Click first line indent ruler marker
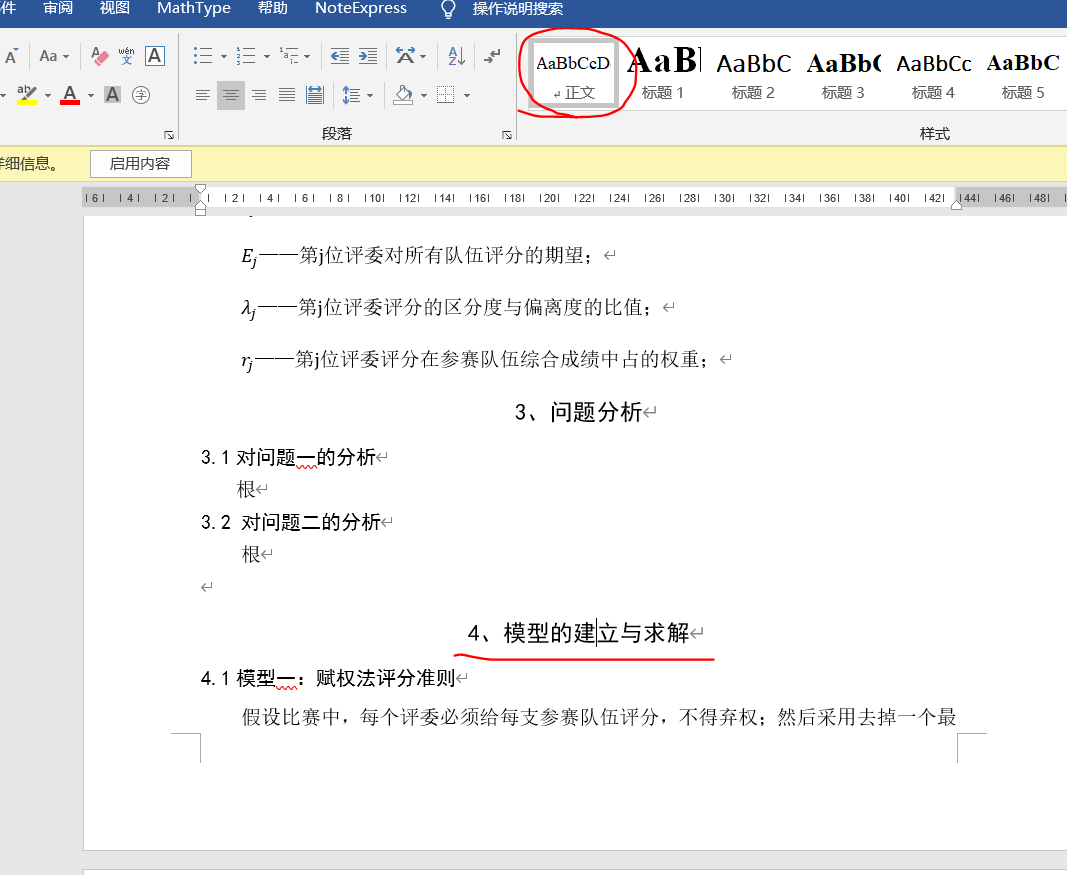 [x=200, y=189]
